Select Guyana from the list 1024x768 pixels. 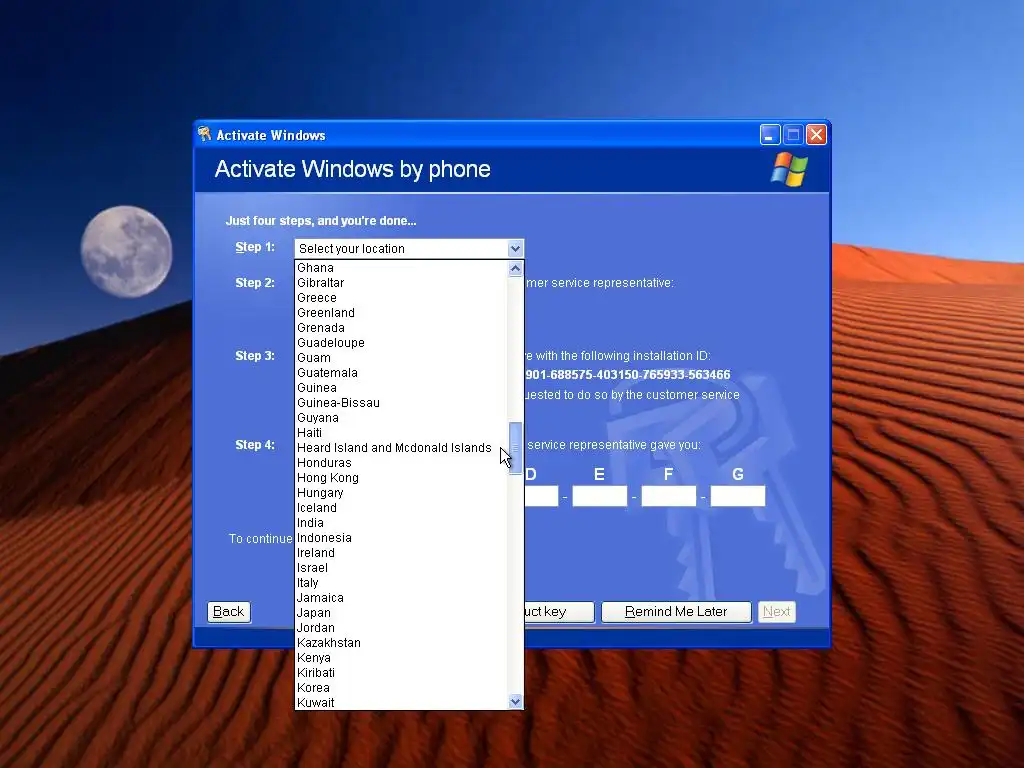[401, 418]
